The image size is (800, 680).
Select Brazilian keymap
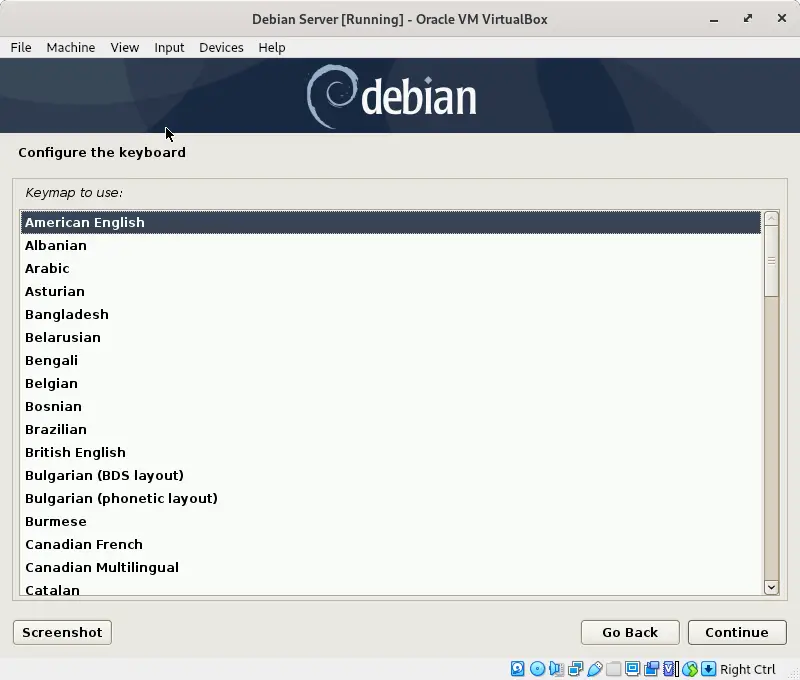point(391,429)
